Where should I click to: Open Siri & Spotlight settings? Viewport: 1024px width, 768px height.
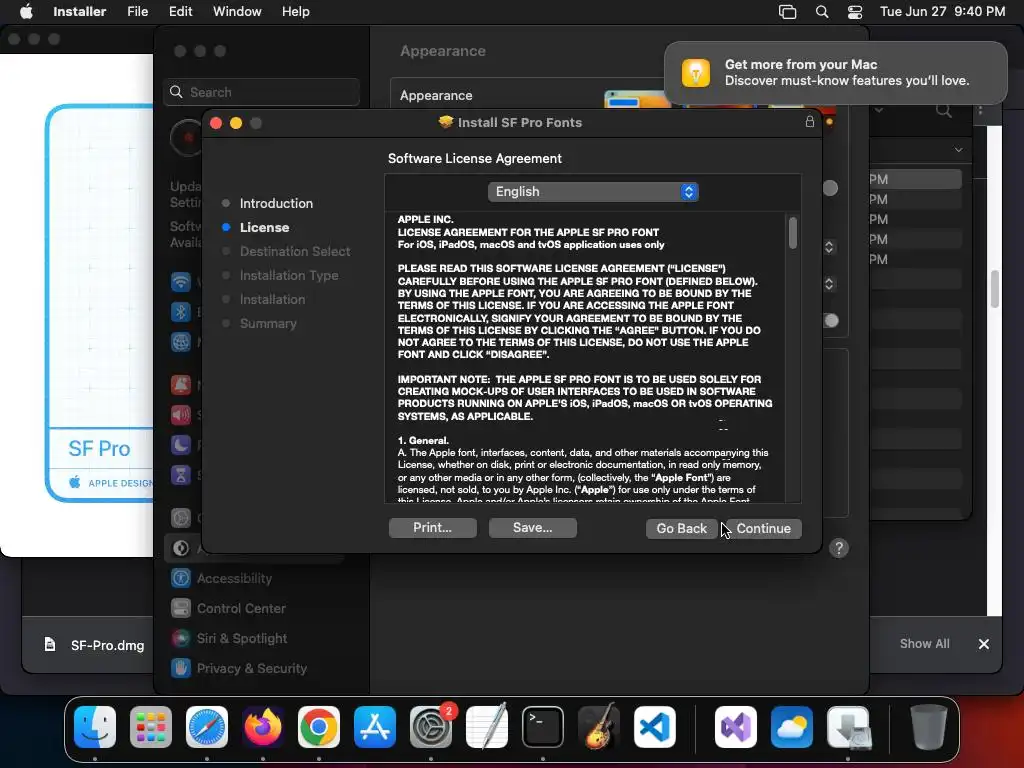tap(242, 638)
